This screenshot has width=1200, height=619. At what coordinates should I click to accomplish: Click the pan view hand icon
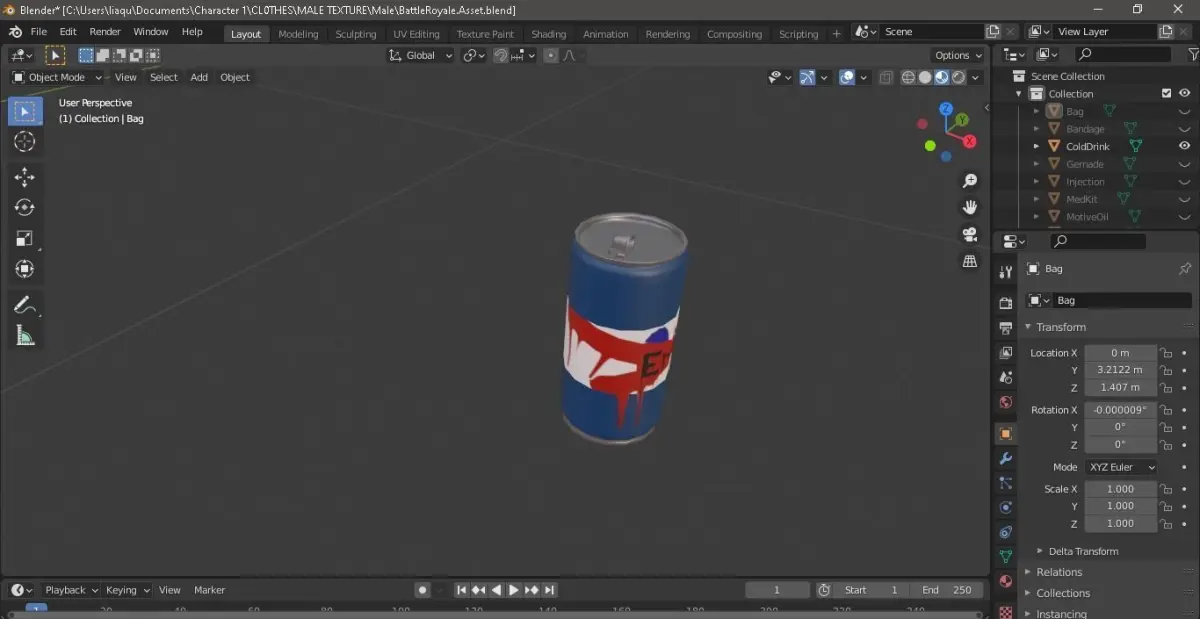coord(969,207)
